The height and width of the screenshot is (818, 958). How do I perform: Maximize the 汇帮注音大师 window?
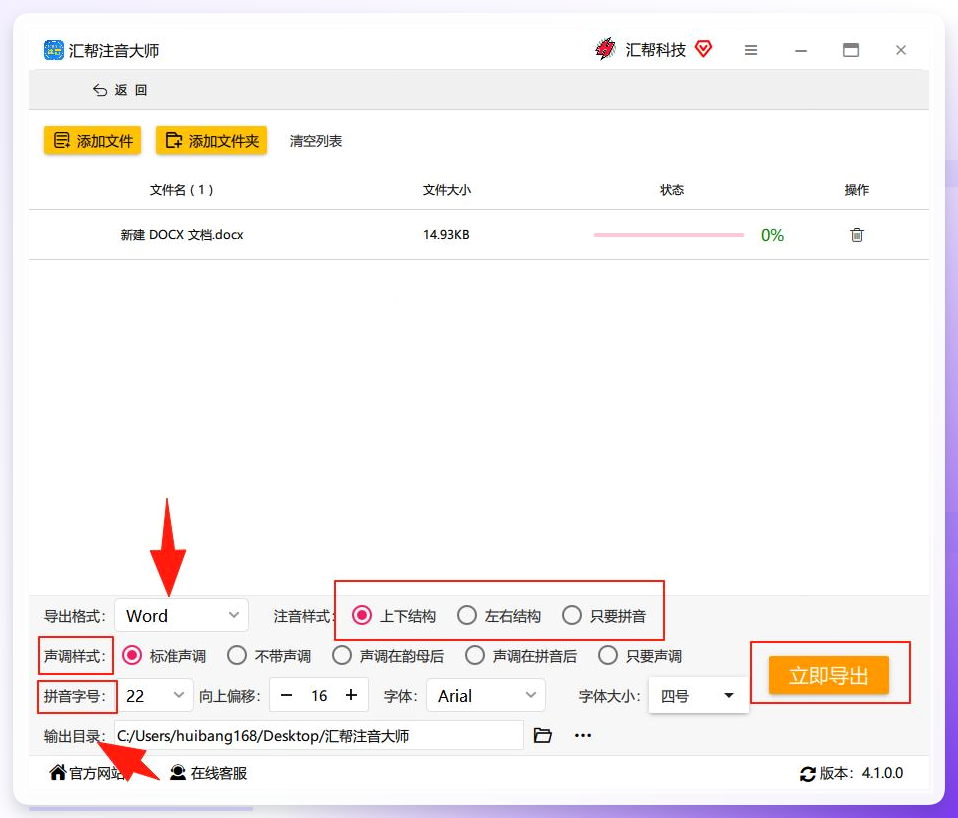coord(850,50)
